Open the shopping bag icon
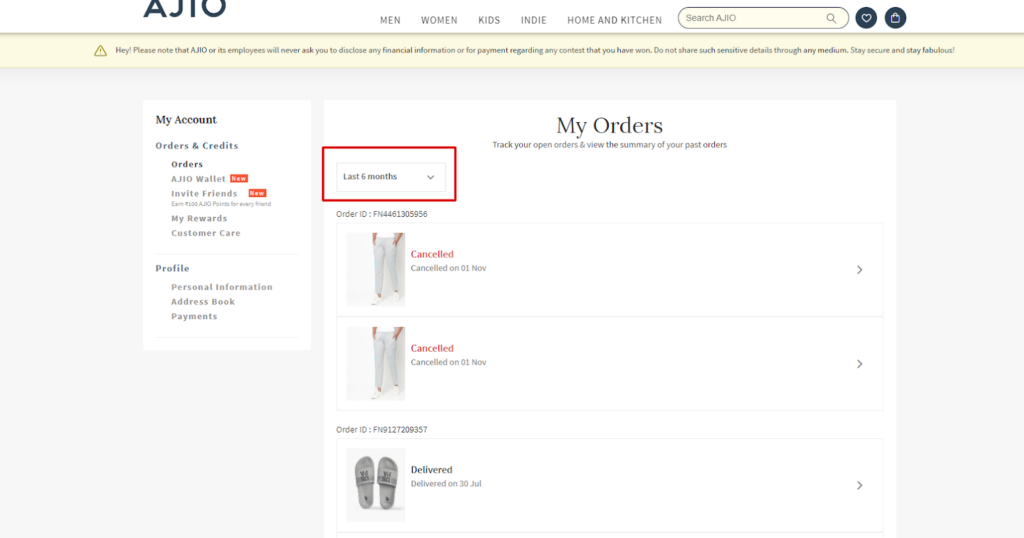The image size is (1024, 538). click(895, 18)
